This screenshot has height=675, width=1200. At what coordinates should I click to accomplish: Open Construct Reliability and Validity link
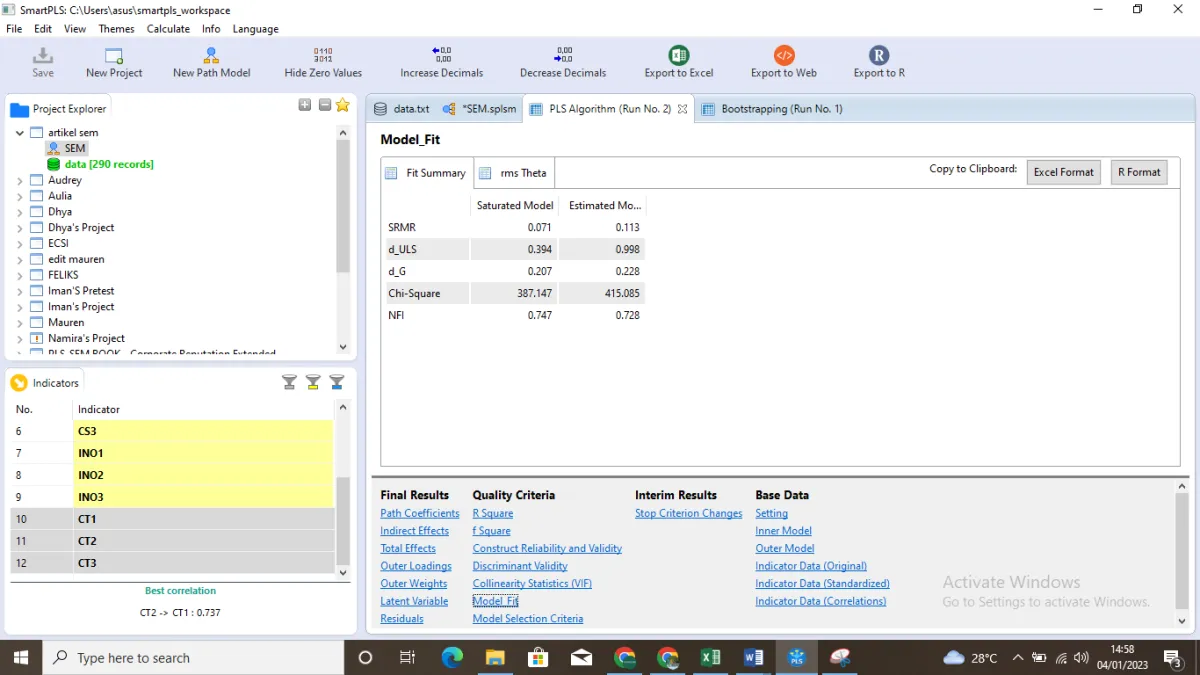(x=547, y=548)
